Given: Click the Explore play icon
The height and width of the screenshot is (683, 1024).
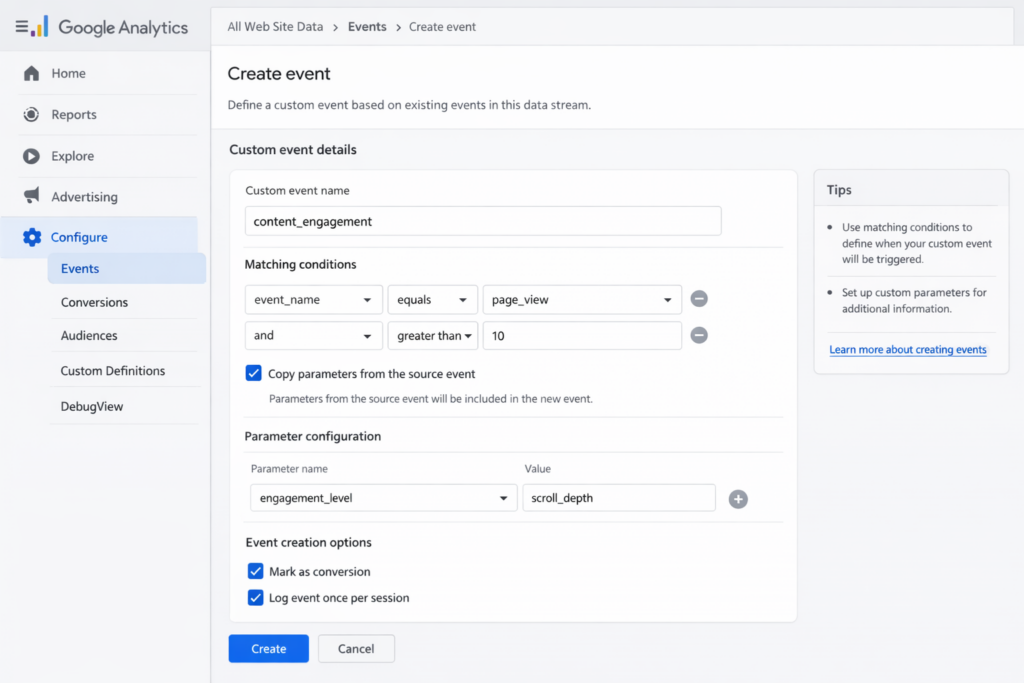Looking at the screenshot, I should pyautogui.click(x=31, y=155).
